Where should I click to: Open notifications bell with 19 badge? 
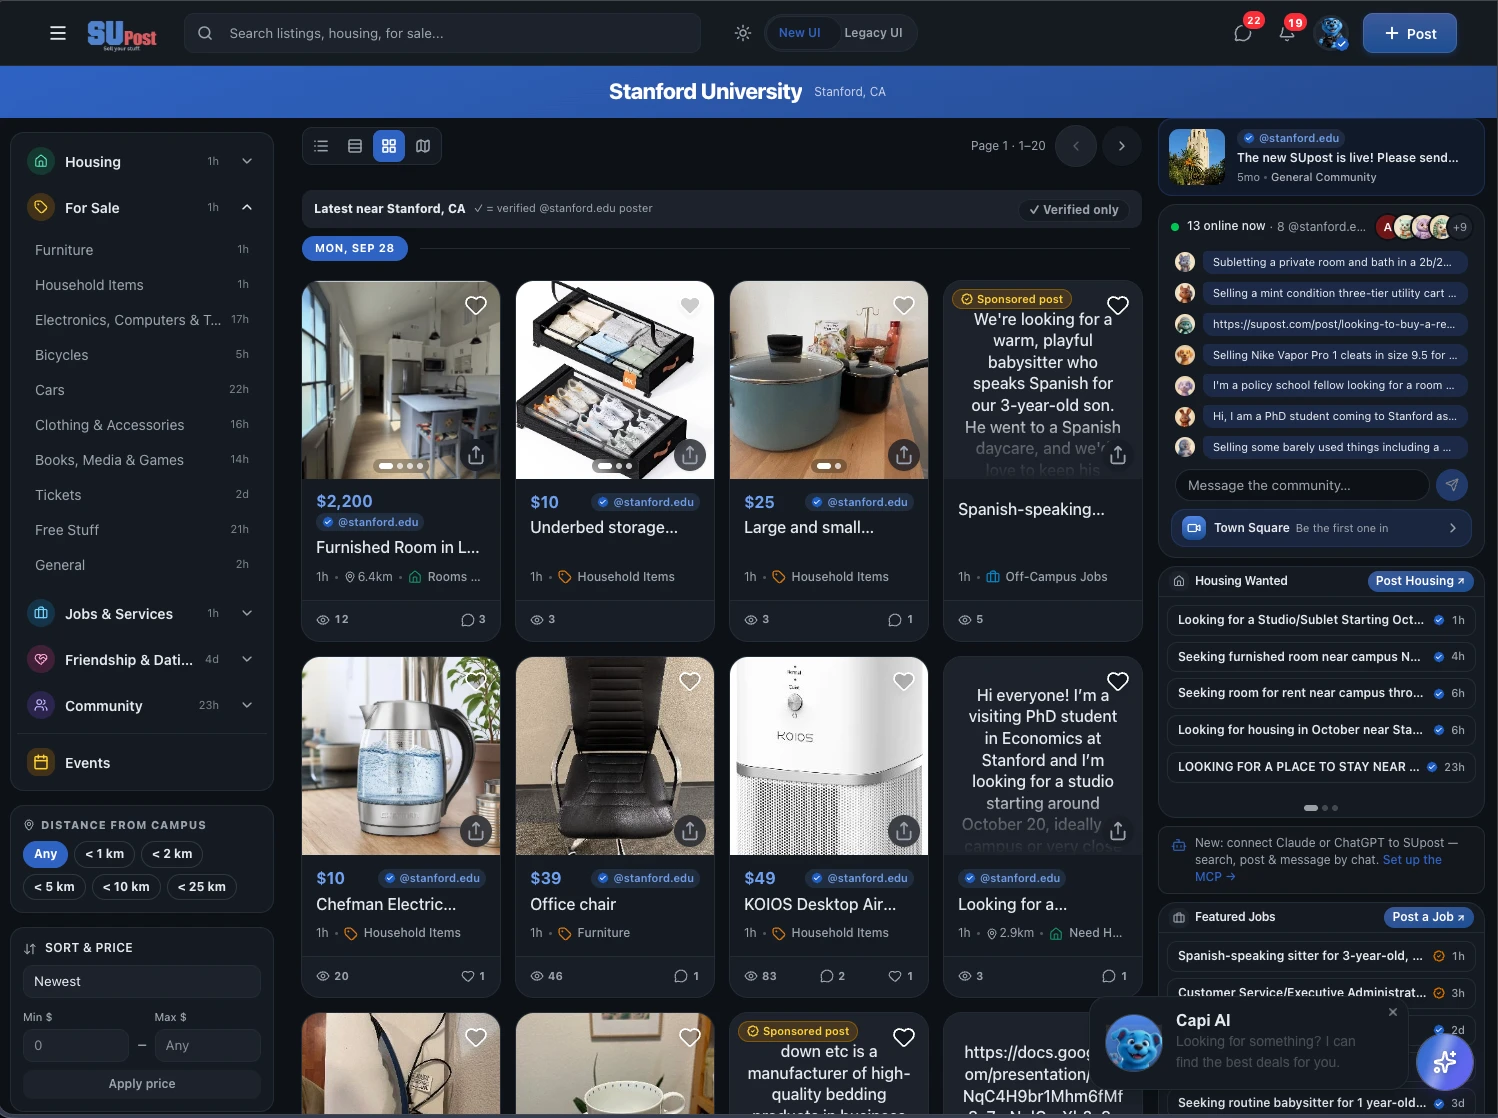click(x=1287, y=33)
